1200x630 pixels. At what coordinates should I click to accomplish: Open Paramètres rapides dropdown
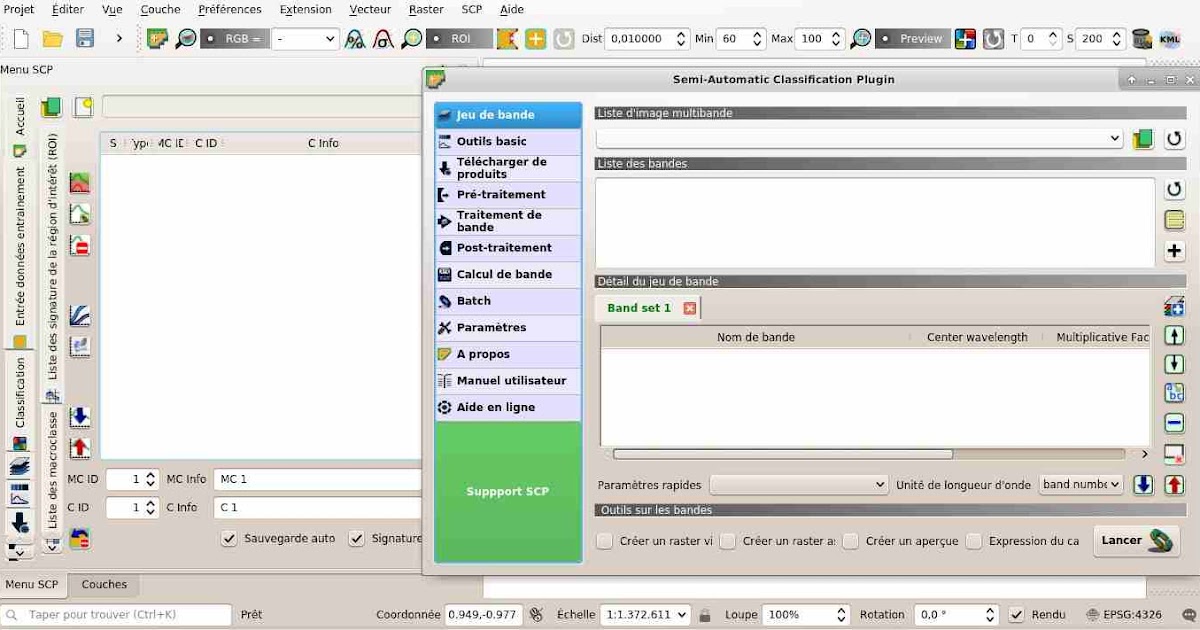coord(799,484)
